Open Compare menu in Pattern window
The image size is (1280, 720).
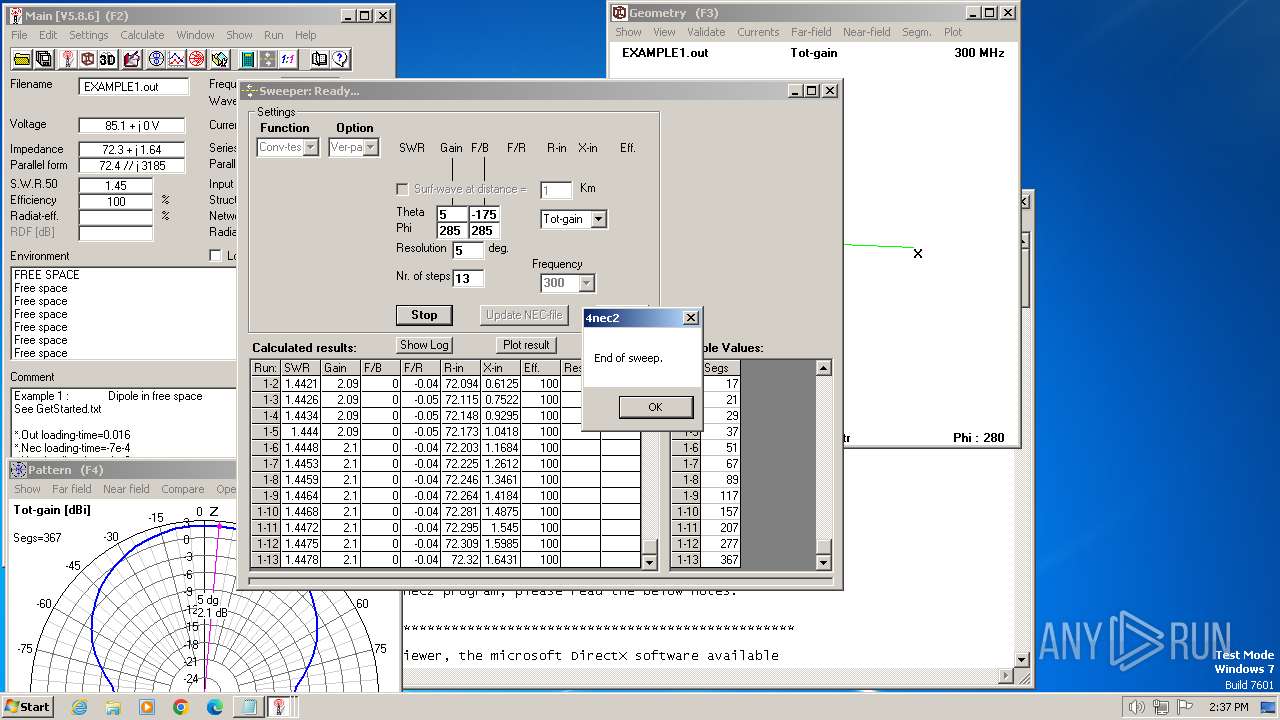[183, 489]
